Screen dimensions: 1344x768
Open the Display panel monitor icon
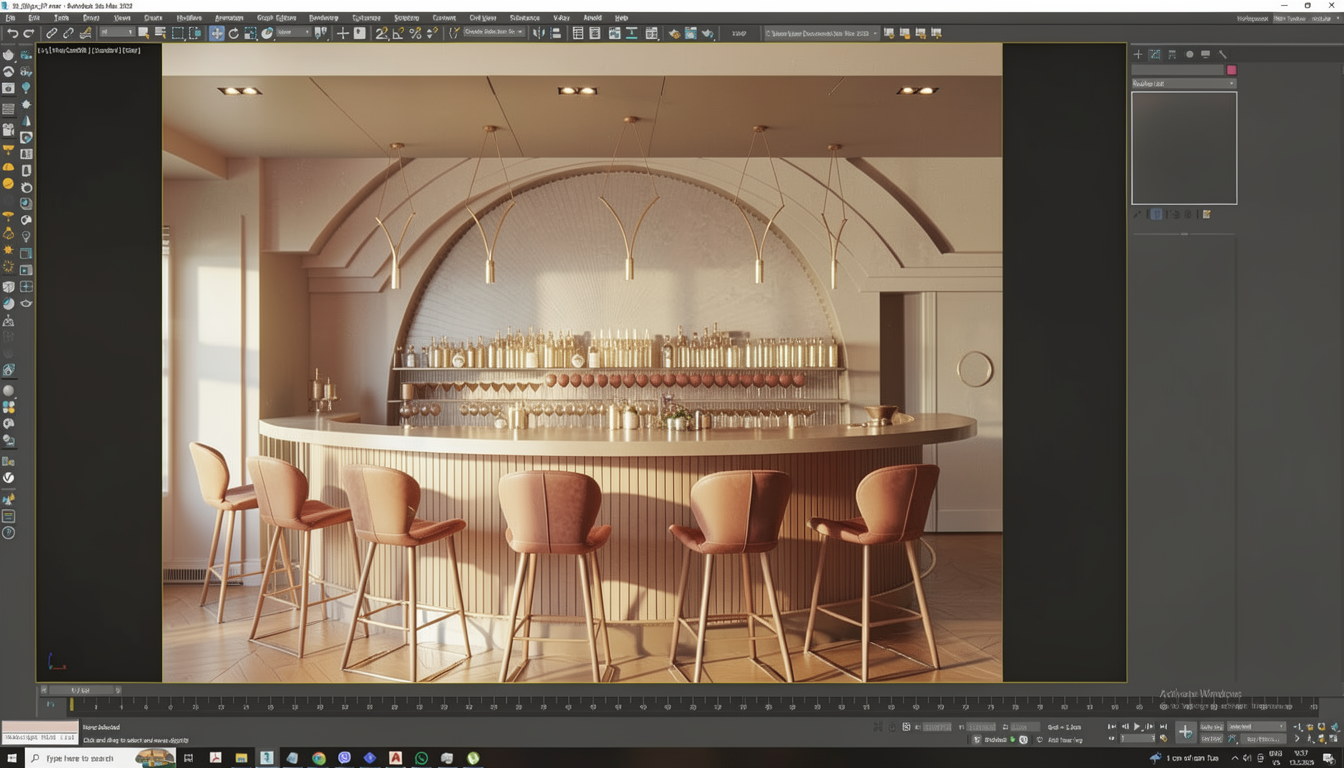pyautogui.click(x=1205, y=54)
